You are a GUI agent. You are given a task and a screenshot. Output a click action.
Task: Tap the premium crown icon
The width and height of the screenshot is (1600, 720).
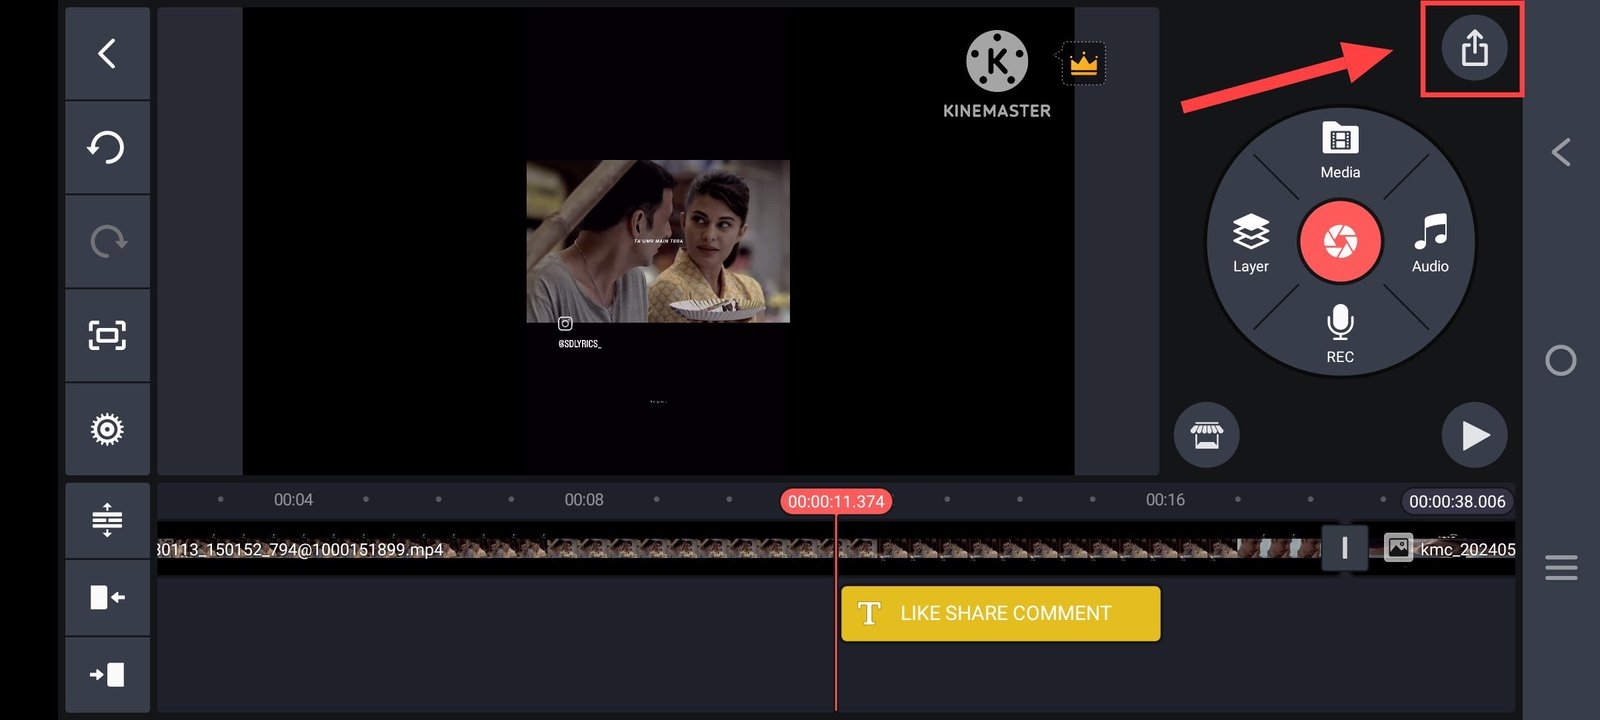click(x=1083, y=64)
